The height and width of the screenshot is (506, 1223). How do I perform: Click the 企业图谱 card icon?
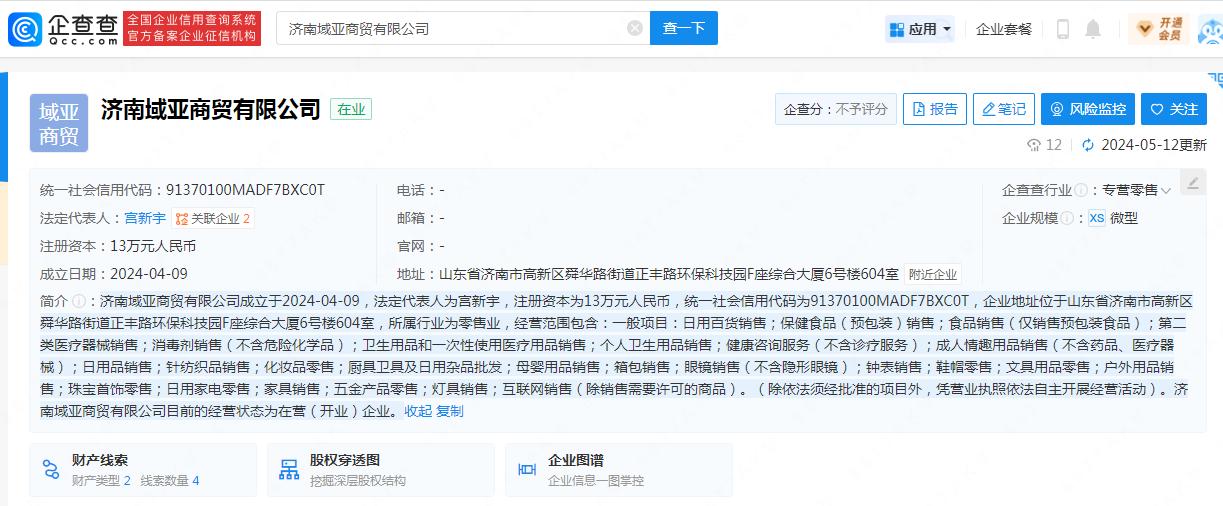[527, 470]
